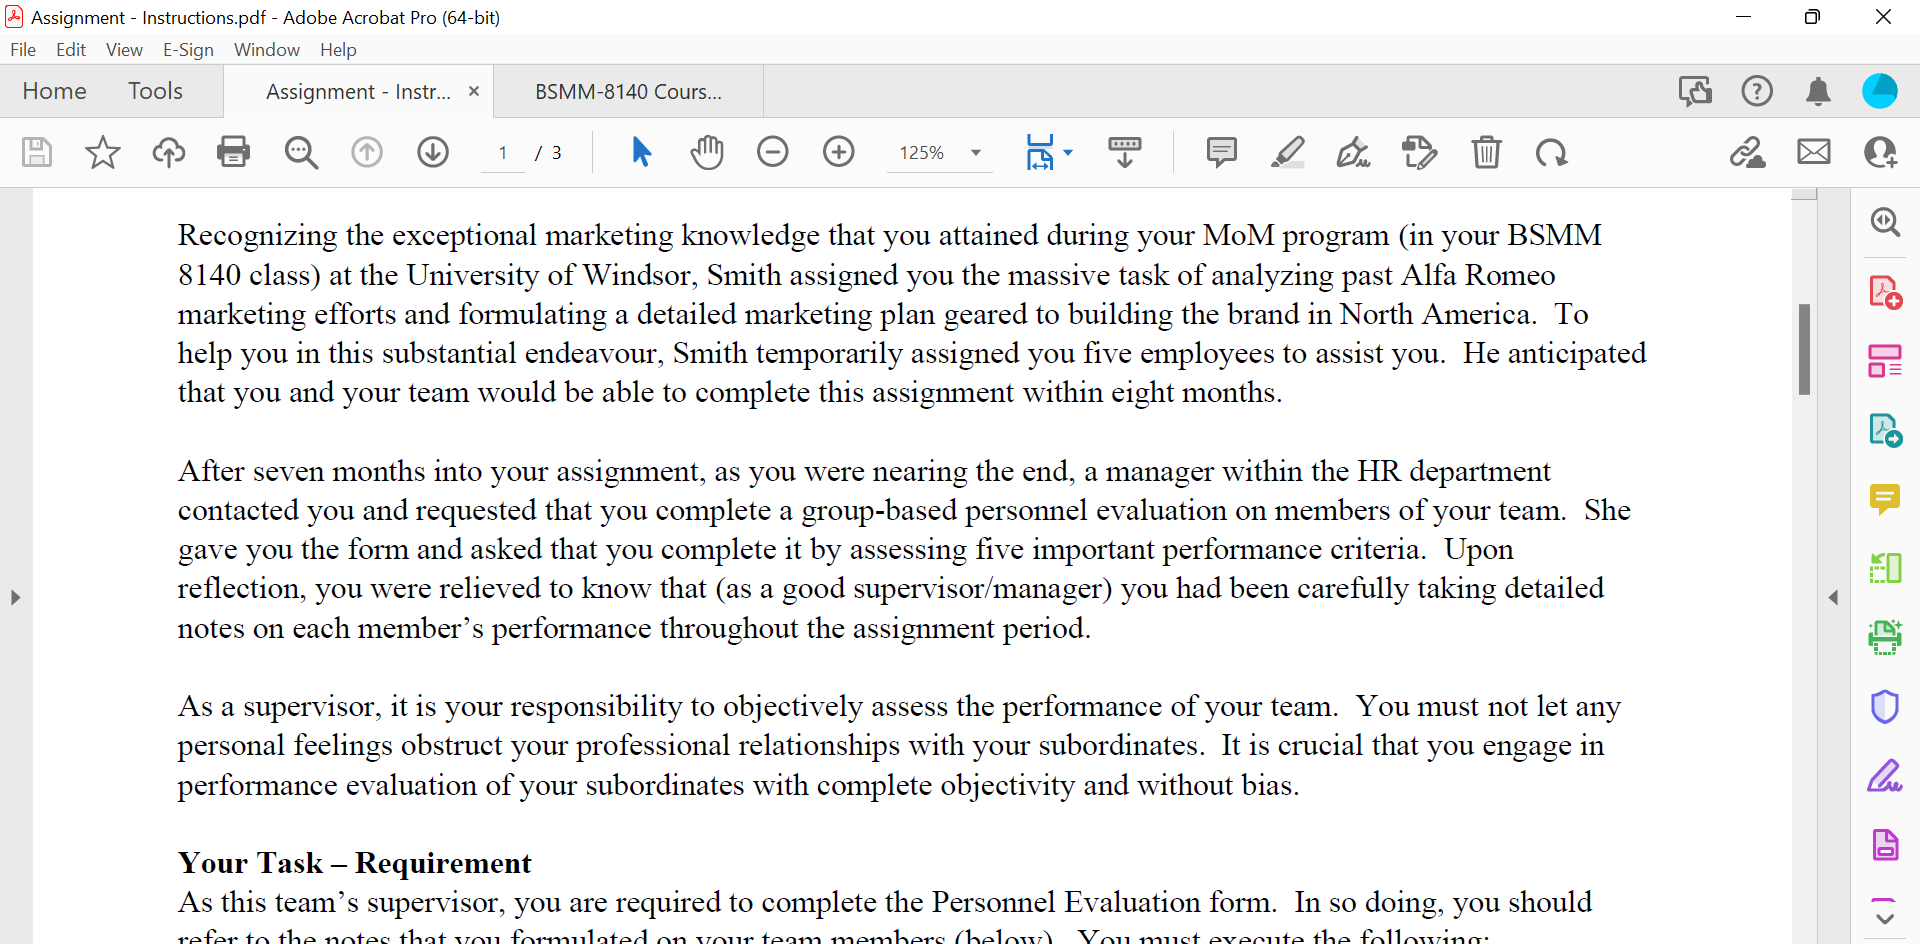1920x944 pixels.
Task: Open the share screen chat icon
Action: (x=1695, y=91)
